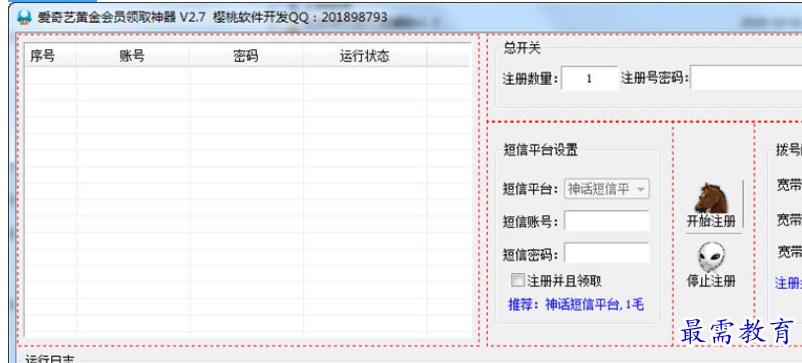
Task: Click the 总开关 group title
Action: (x=522, y=48)
